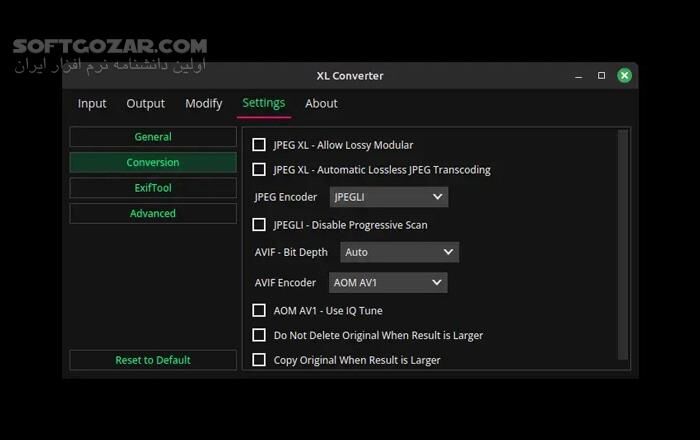The image size is (700, 440).
Task: Expand the AVIF Bit Depth dropdown
Action: point(400,252)
